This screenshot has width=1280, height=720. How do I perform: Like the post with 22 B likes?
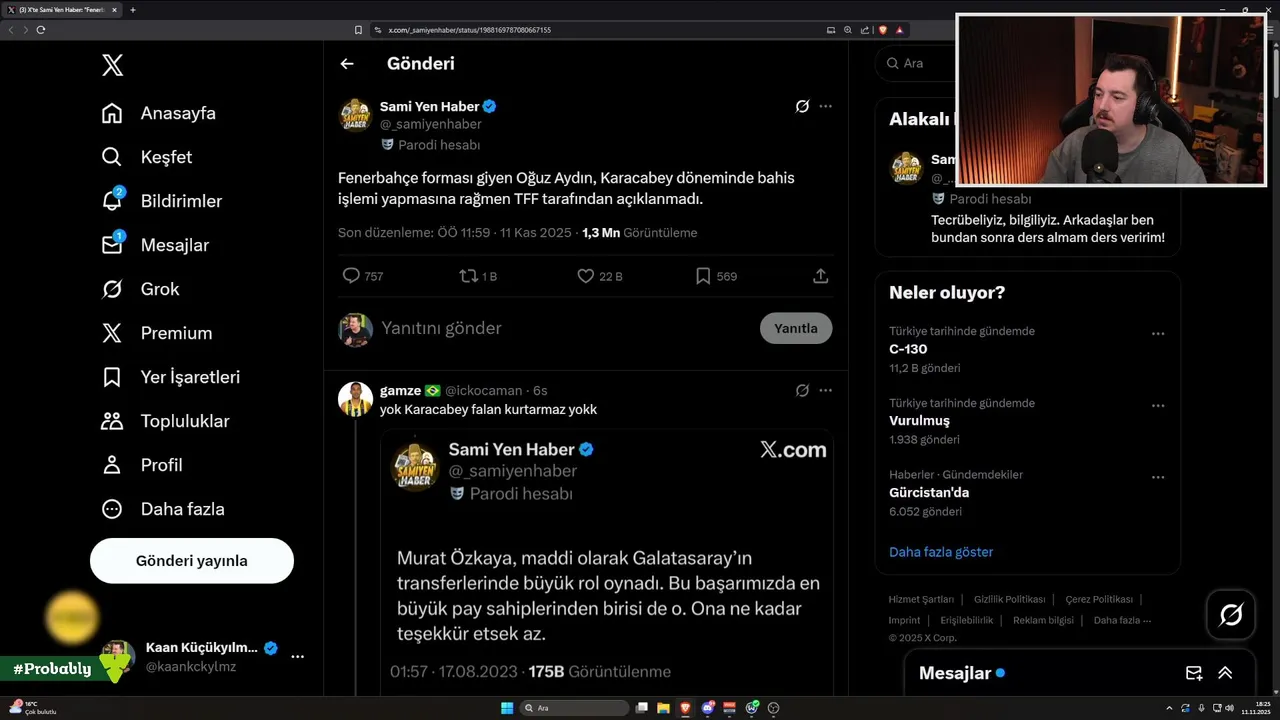586,276
